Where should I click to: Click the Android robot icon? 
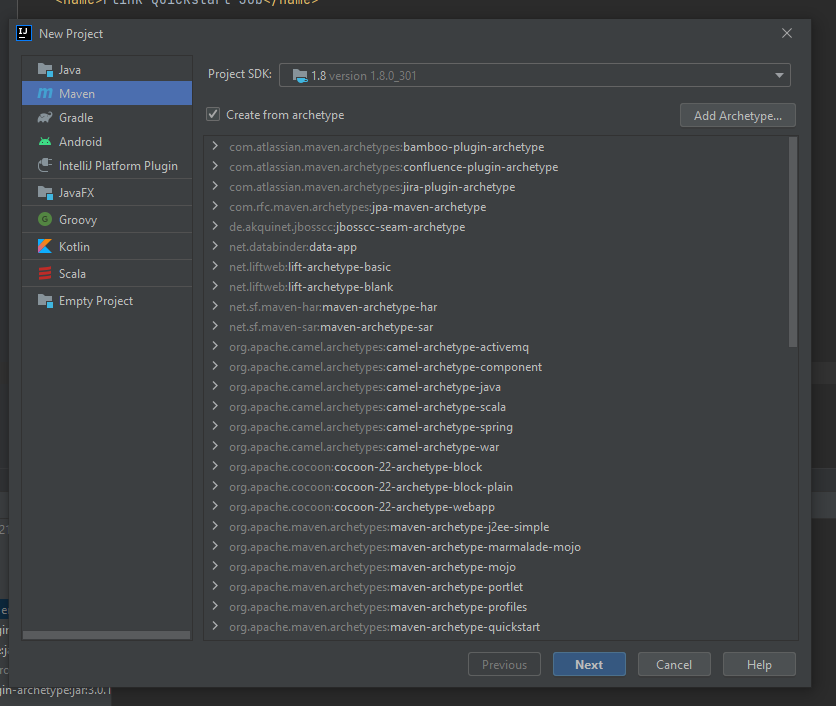click(x=45, y=141)
